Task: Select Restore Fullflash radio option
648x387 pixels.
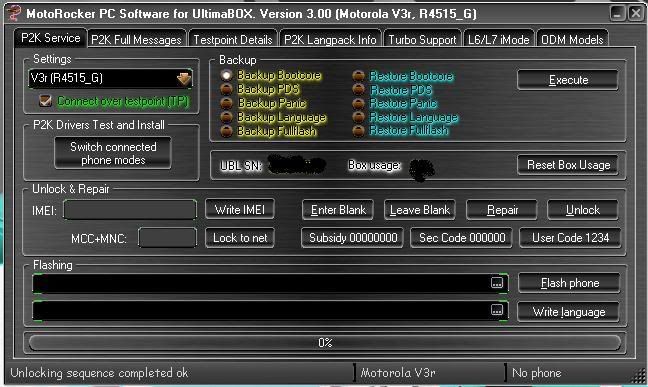Action: pyautogui.click(x=358, y=130)
